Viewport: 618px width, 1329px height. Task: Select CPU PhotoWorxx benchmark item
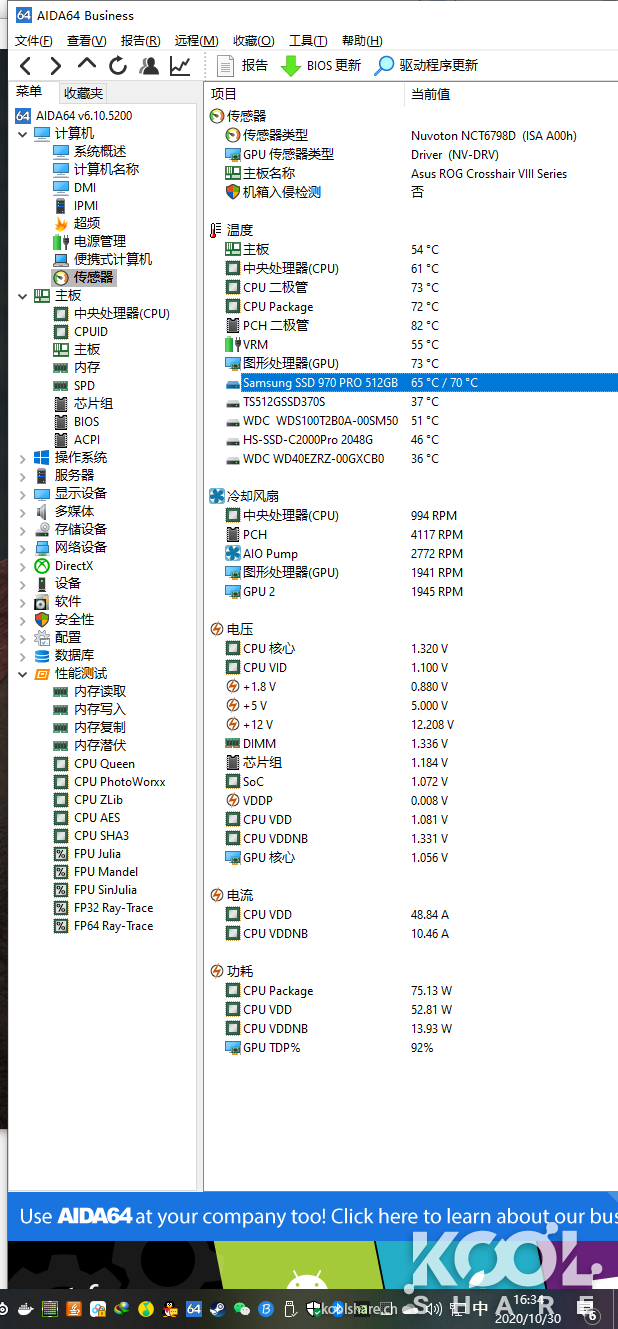pyautogui.click(x=120, y=781)
